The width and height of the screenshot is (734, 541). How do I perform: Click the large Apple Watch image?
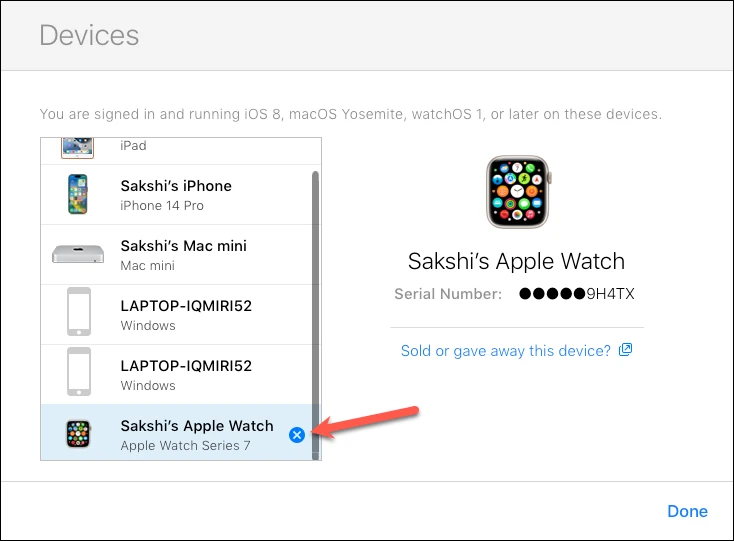tap(518, 192)
